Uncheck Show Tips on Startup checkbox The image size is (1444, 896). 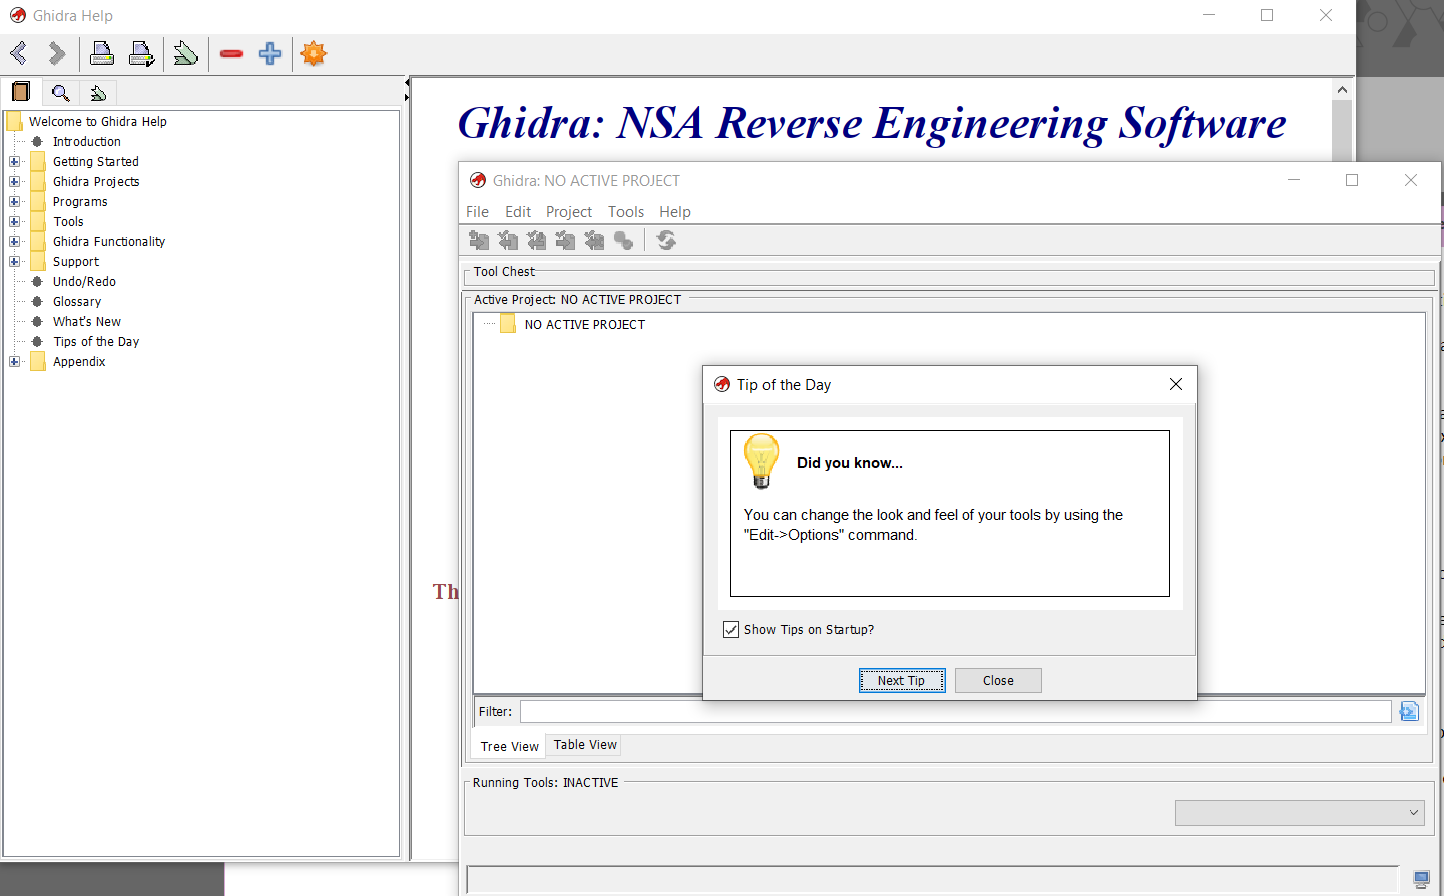click(731, 629)
